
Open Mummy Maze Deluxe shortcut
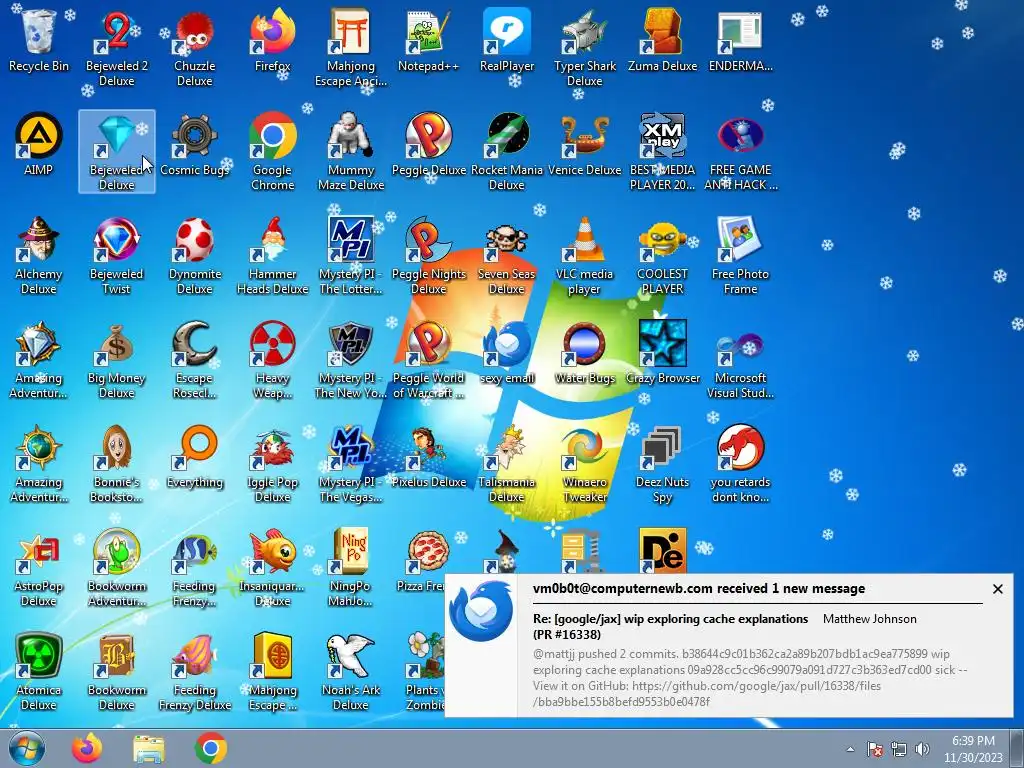click(x=351, y=152)
